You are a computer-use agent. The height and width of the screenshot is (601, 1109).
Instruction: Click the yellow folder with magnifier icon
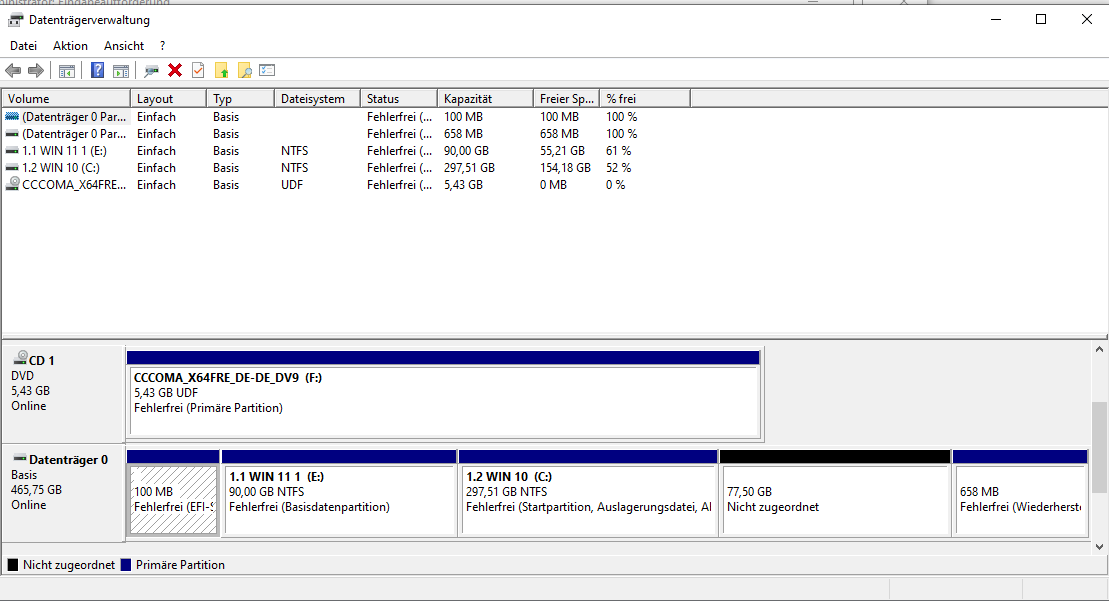coord(245,71)
